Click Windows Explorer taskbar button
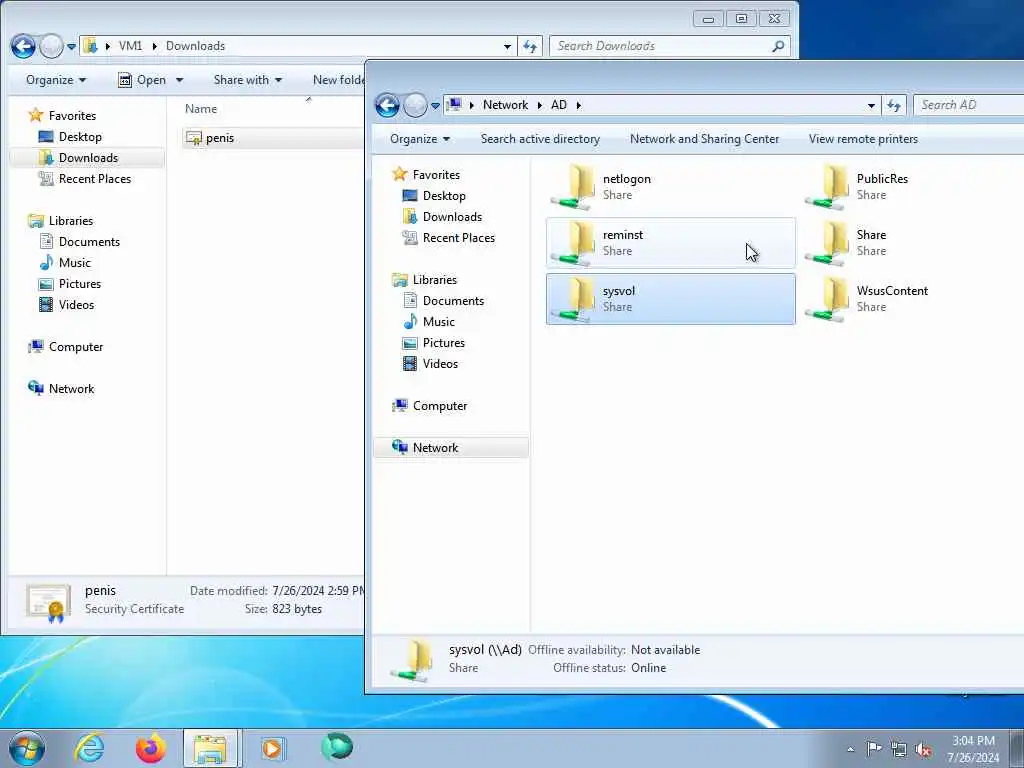Screen dimensions: 1024x768 [x=211, y=748]
